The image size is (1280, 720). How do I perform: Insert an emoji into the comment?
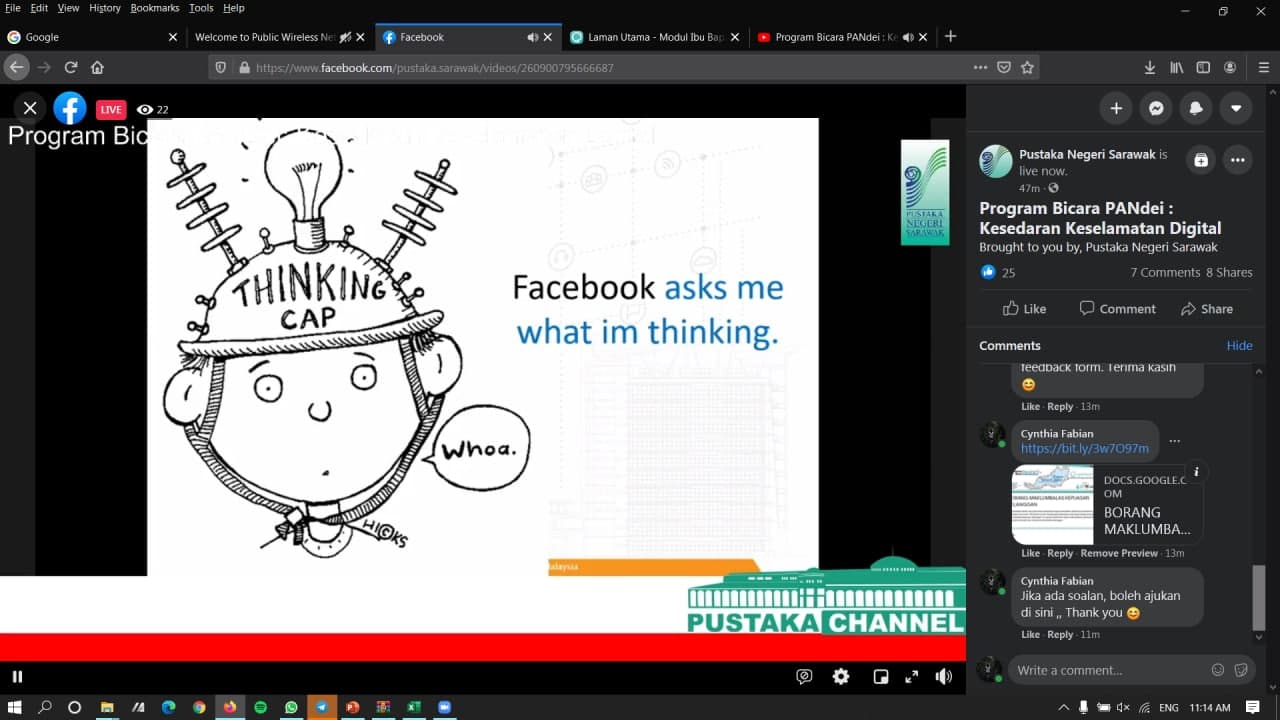[1217, 670]
